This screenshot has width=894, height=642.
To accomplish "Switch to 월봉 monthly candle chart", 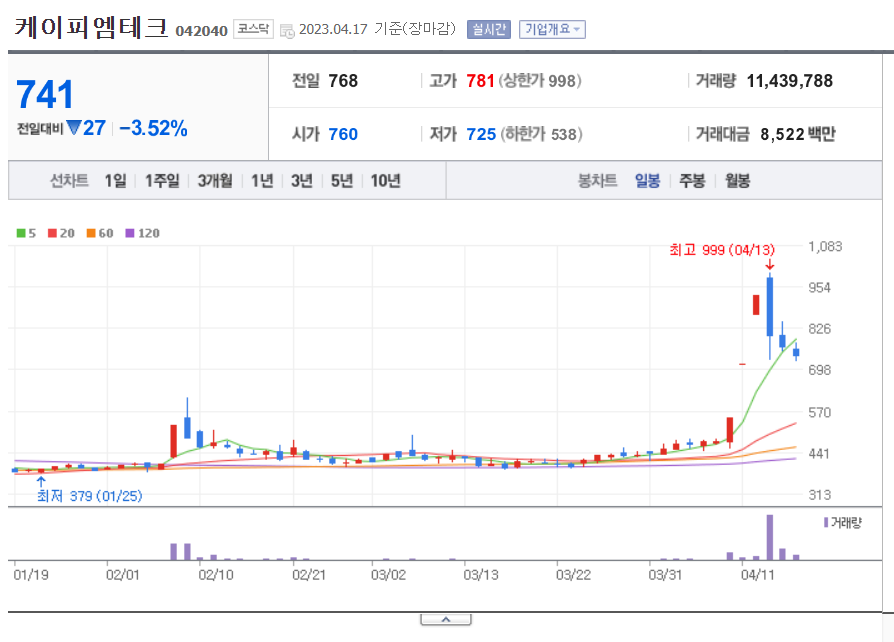I will (737, 181).
